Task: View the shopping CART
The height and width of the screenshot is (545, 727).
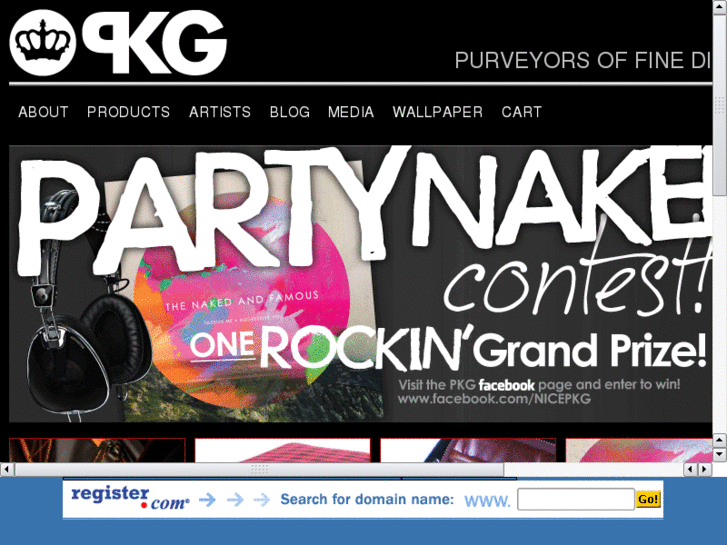Action: 522,112
